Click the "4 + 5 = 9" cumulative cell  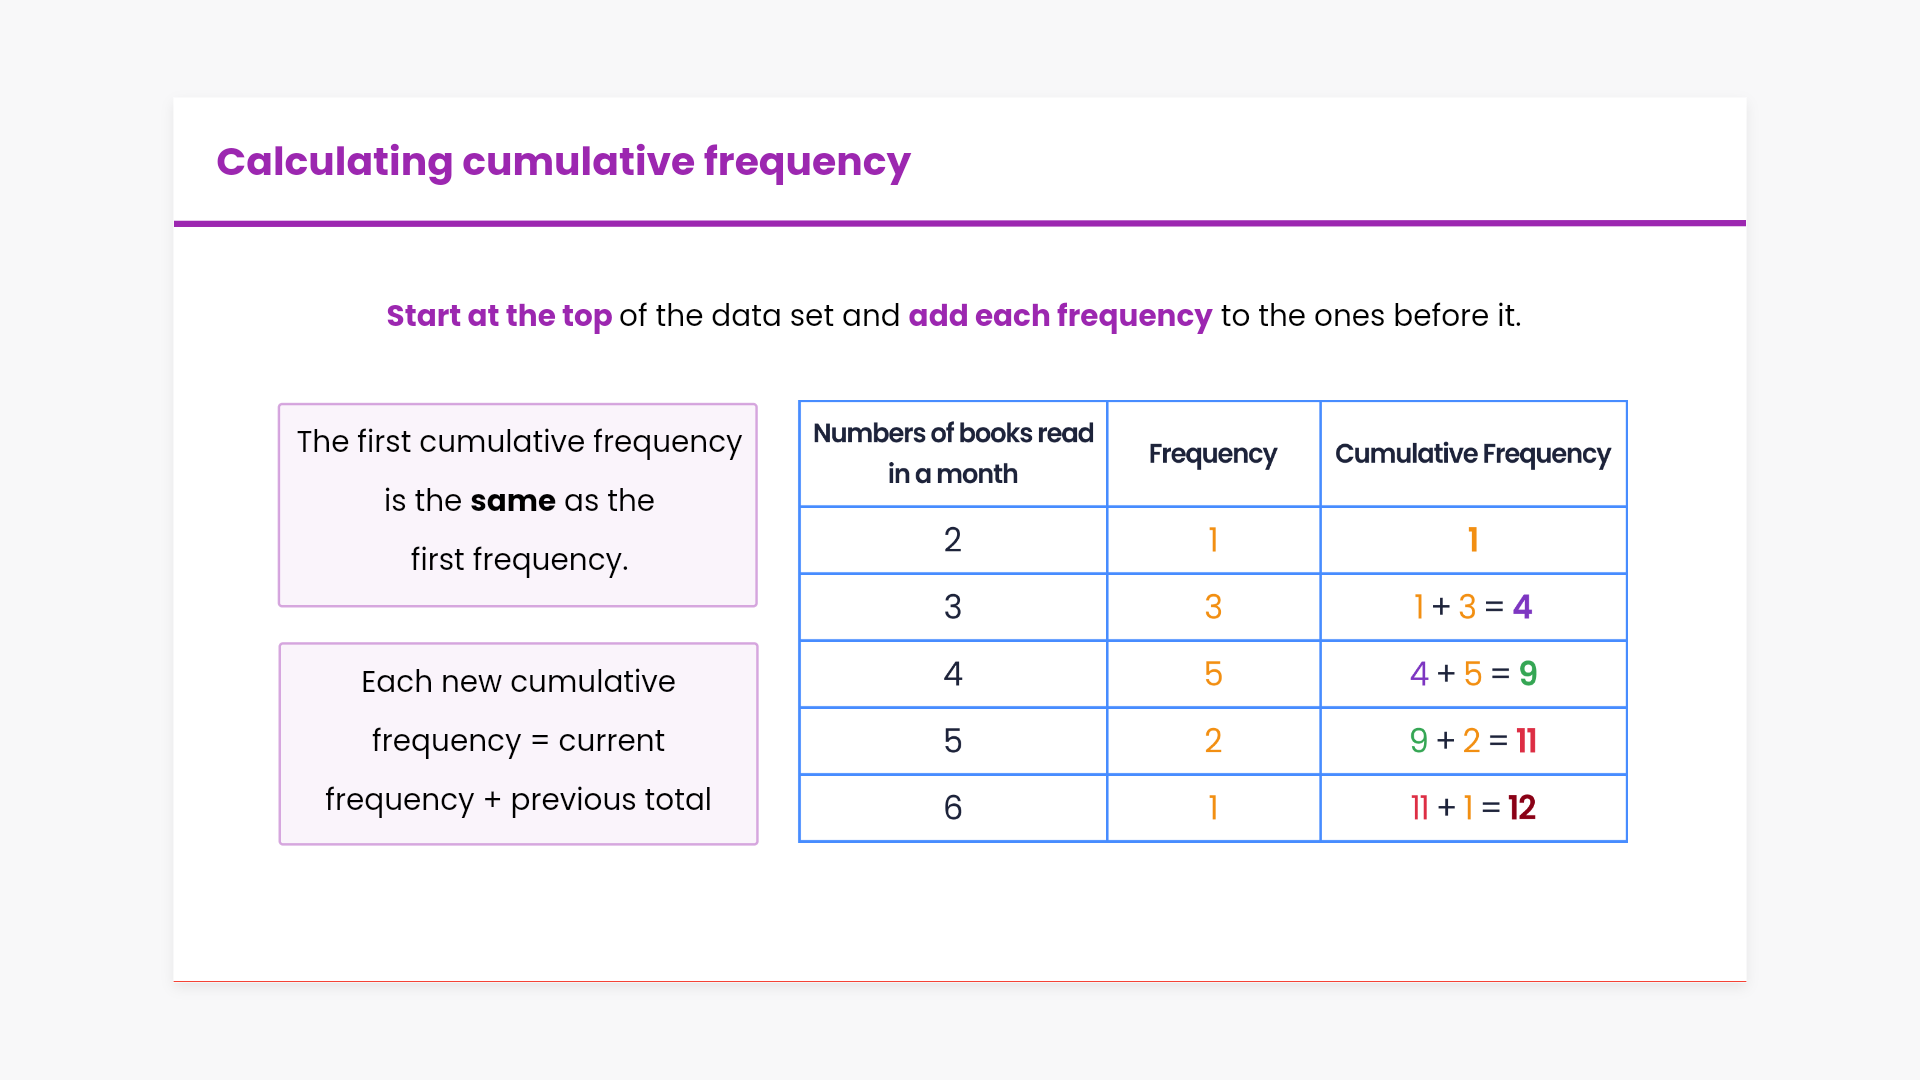tap(1472, 675)
